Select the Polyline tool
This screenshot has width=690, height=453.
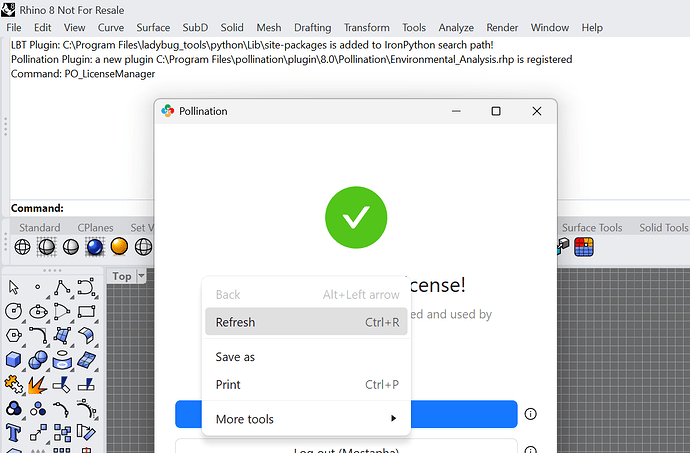(62, 287)
